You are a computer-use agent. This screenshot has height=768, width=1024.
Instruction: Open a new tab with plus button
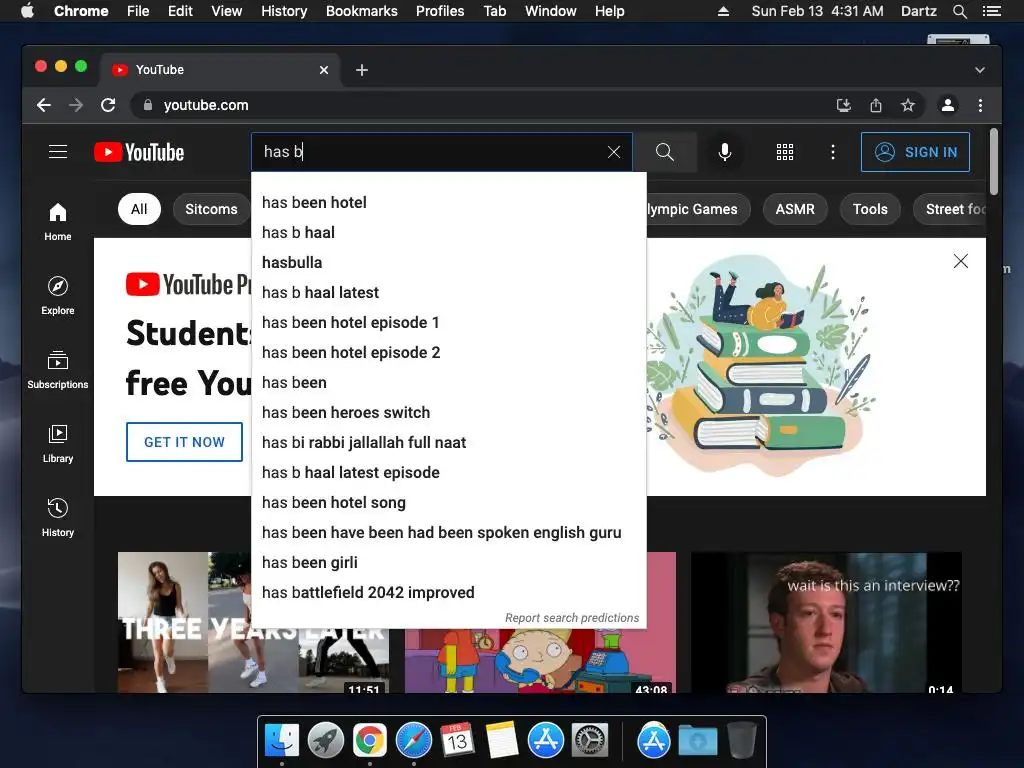click(362, 70)
